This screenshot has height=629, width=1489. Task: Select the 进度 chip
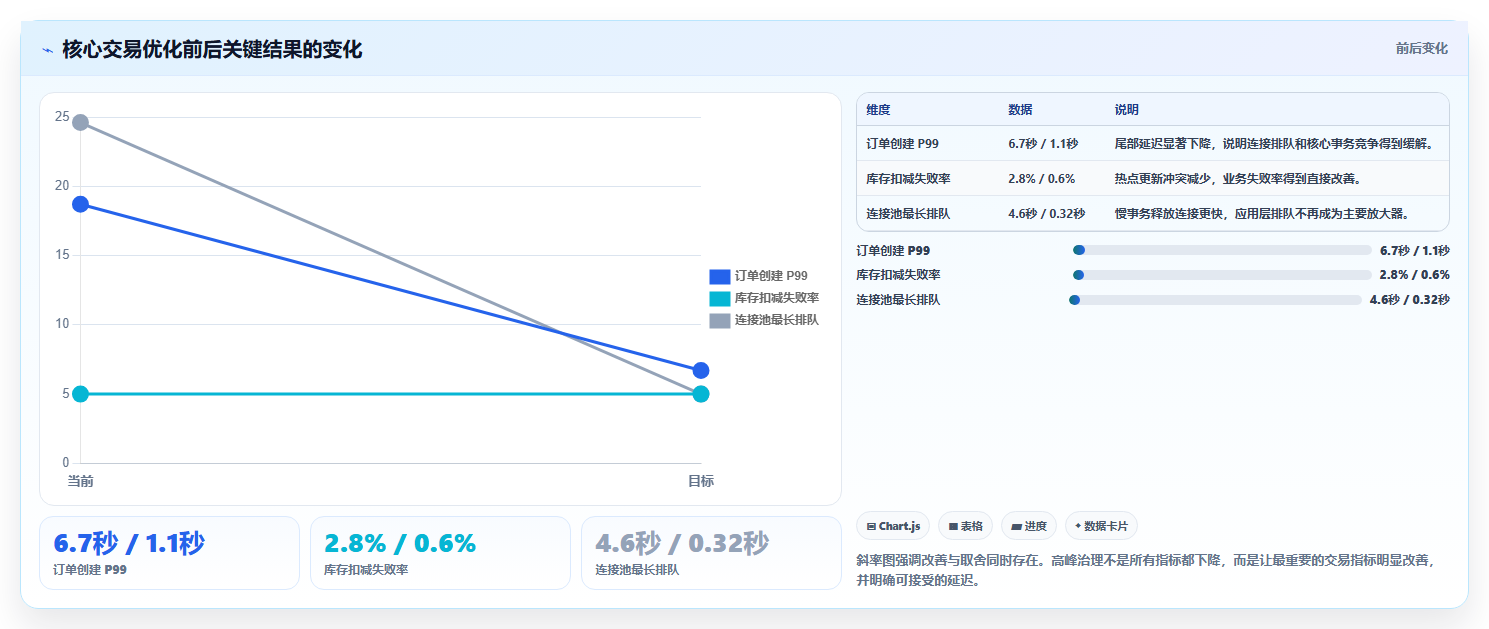pyautogui.click(x=1028, y=526)
